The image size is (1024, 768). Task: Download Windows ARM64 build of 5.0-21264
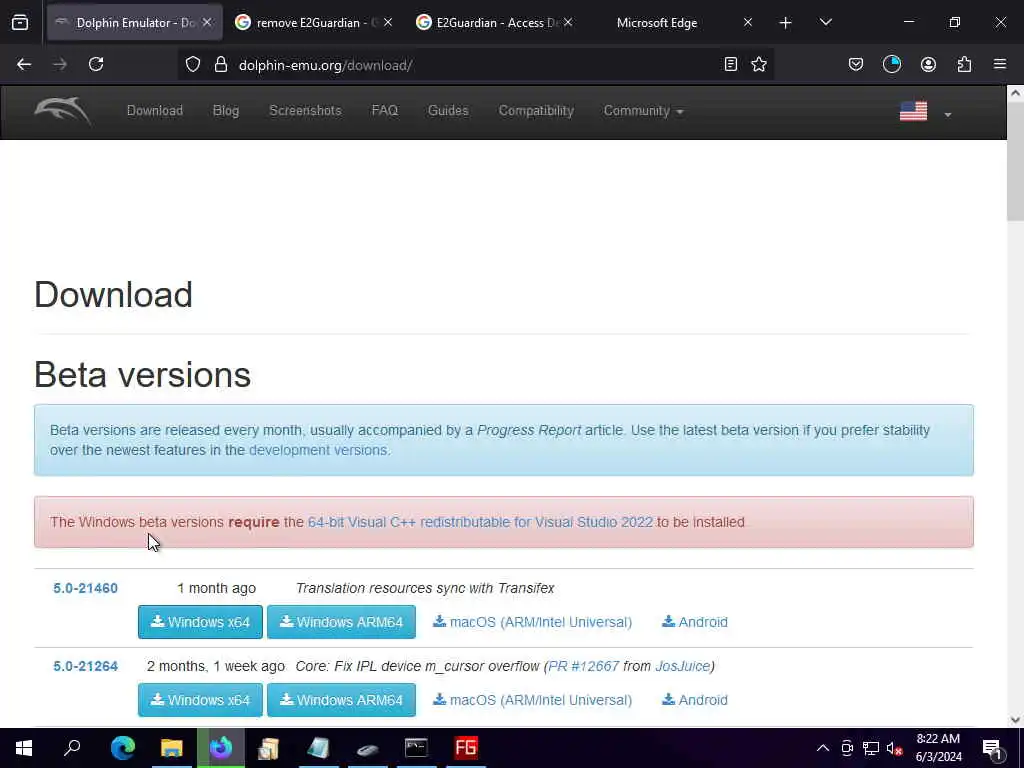[x=341, y=699]
